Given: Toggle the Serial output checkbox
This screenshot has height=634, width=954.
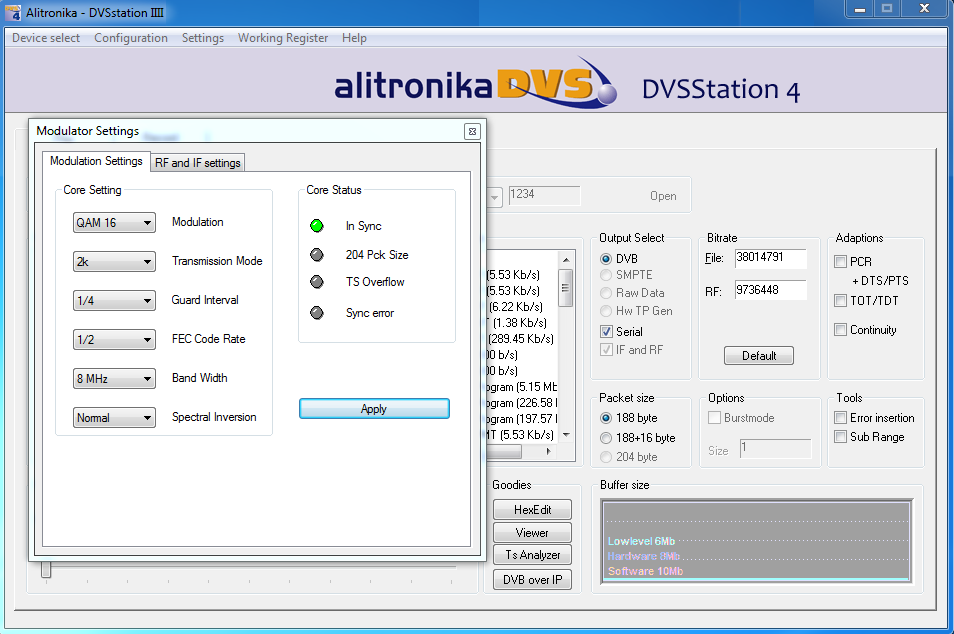Looking at the screenshot, I should 607,332.
